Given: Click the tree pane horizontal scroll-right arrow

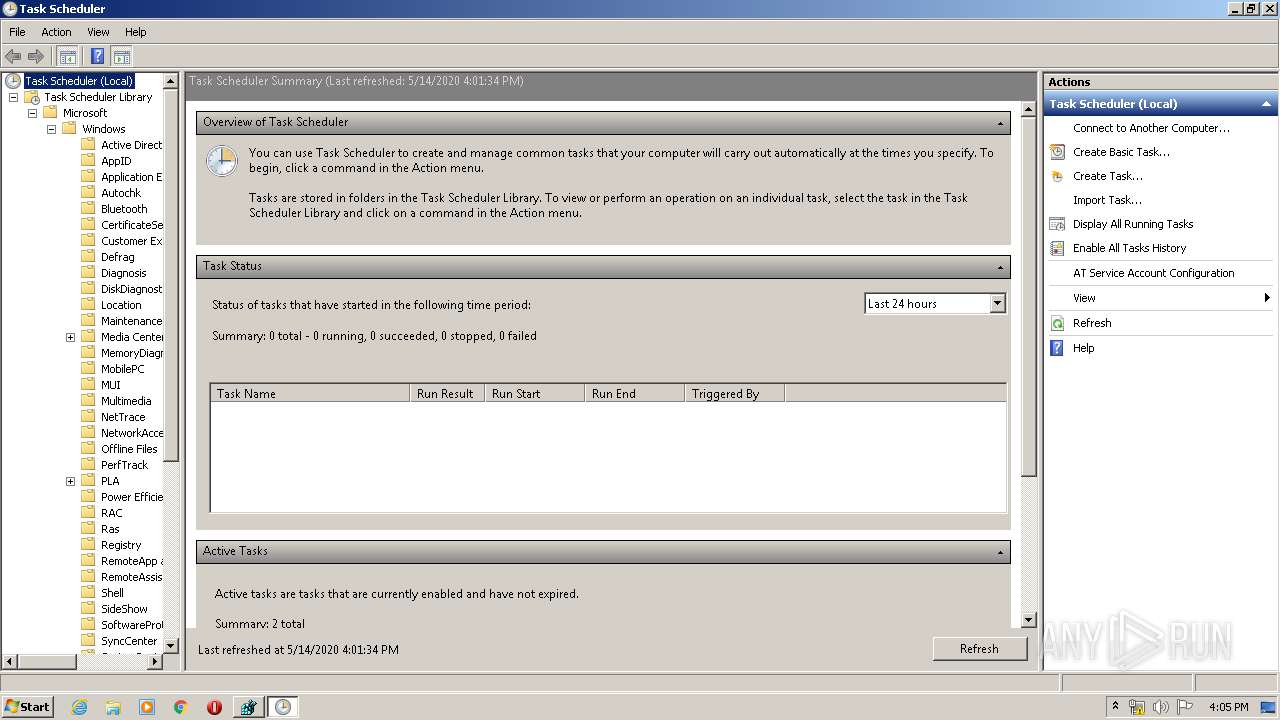Looking at the screenshot, I should (x=154, y=662).
